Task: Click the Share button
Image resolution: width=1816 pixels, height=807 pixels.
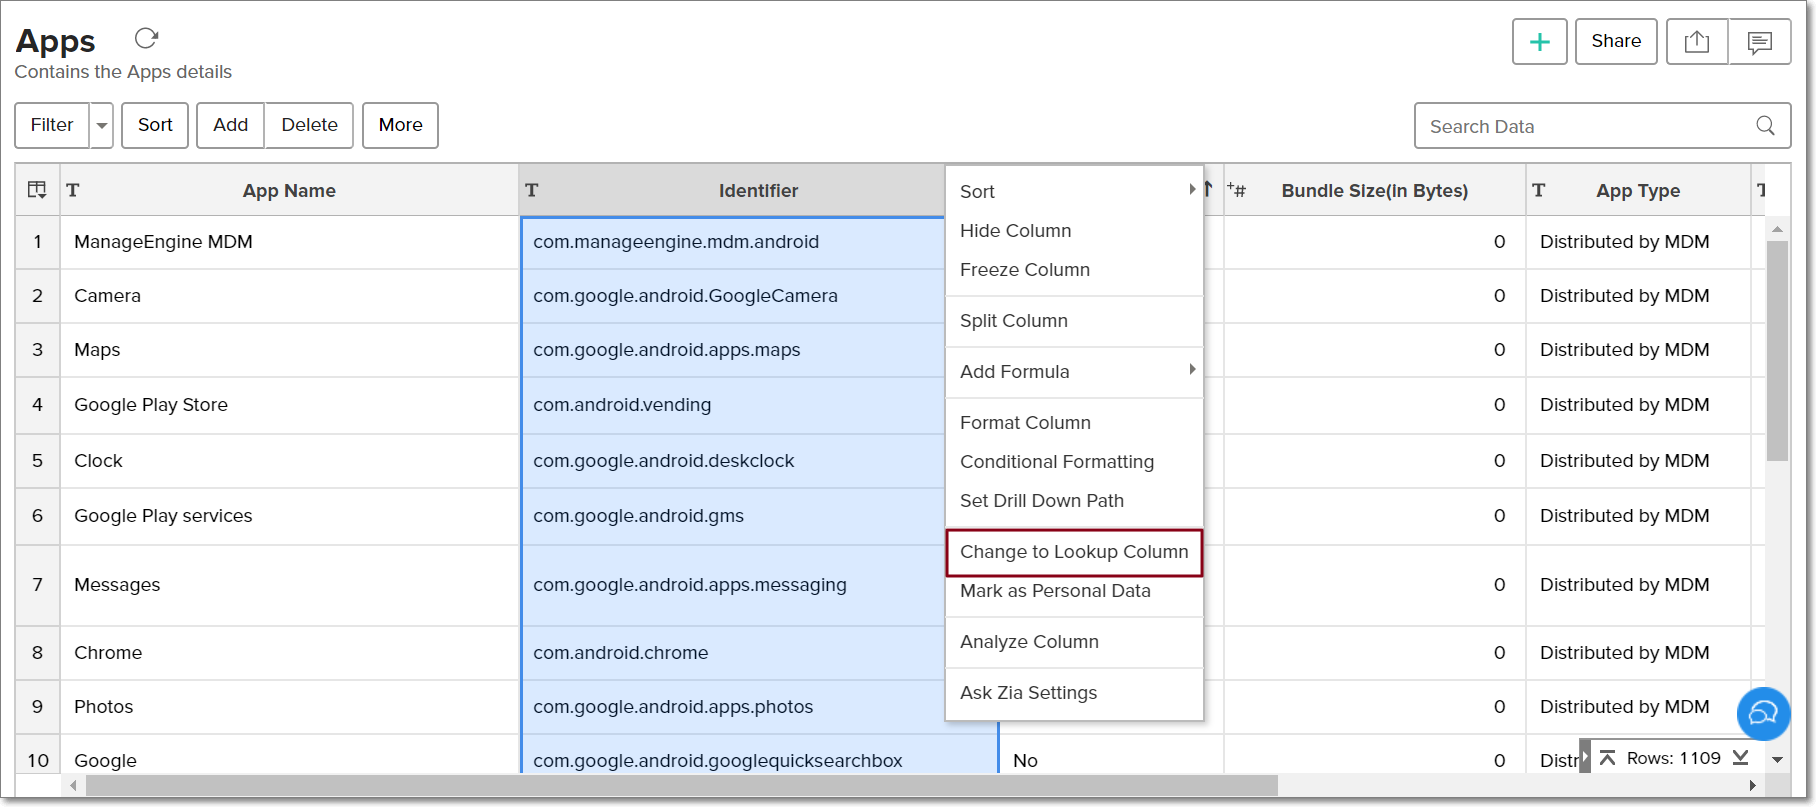Action: [1615, 42]
